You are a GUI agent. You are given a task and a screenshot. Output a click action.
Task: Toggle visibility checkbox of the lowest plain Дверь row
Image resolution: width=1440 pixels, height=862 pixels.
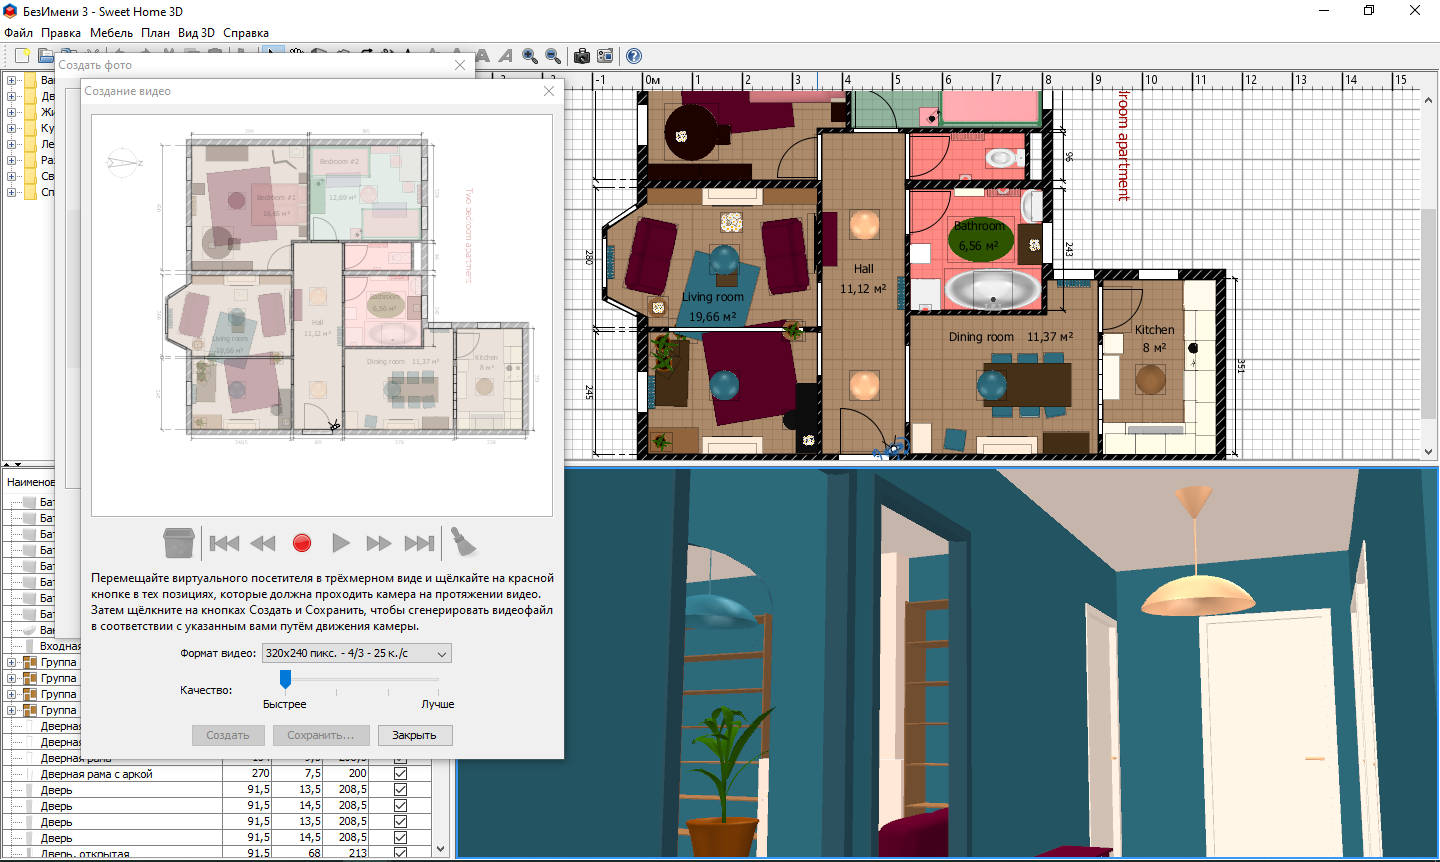tap(401, 837)
